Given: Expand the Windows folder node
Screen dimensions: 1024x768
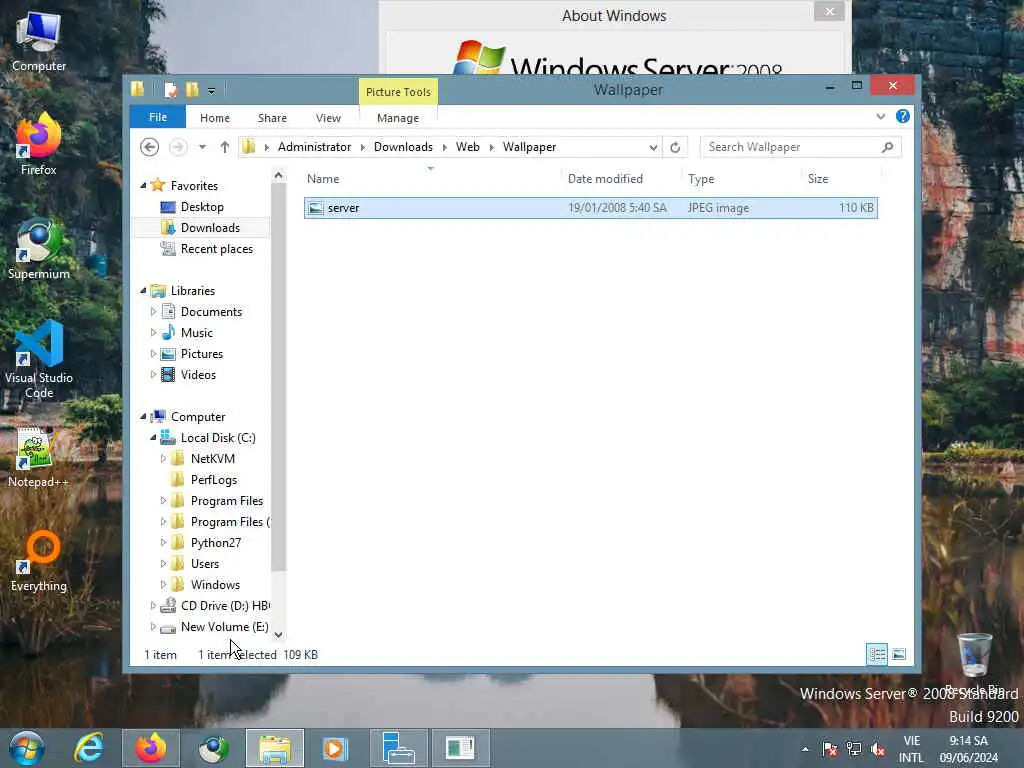Looking at the screenshot, I should click(163, 584).
